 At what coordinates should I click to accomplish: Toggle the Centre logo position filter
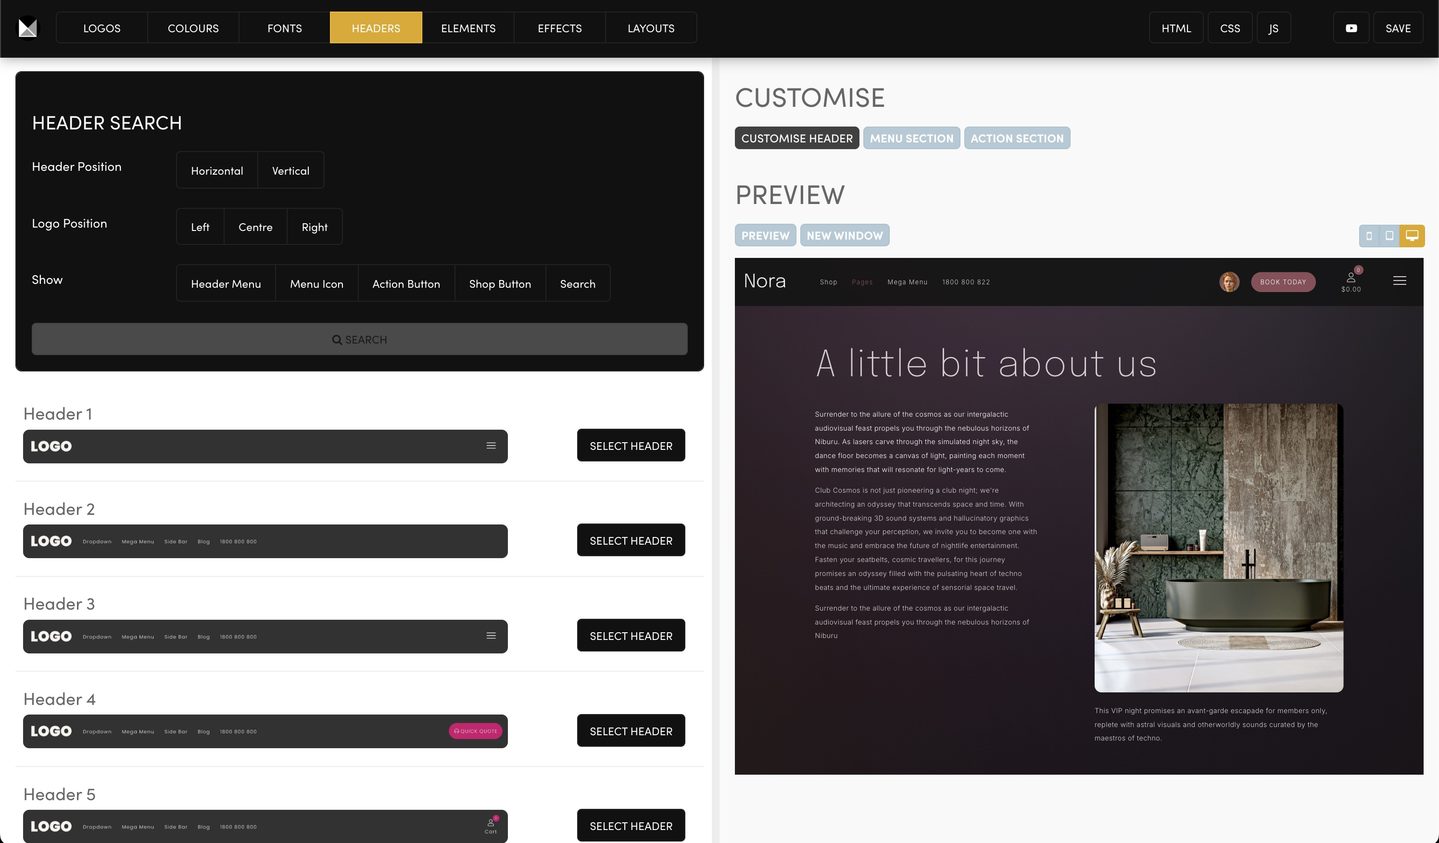click(x=255, y=227)
